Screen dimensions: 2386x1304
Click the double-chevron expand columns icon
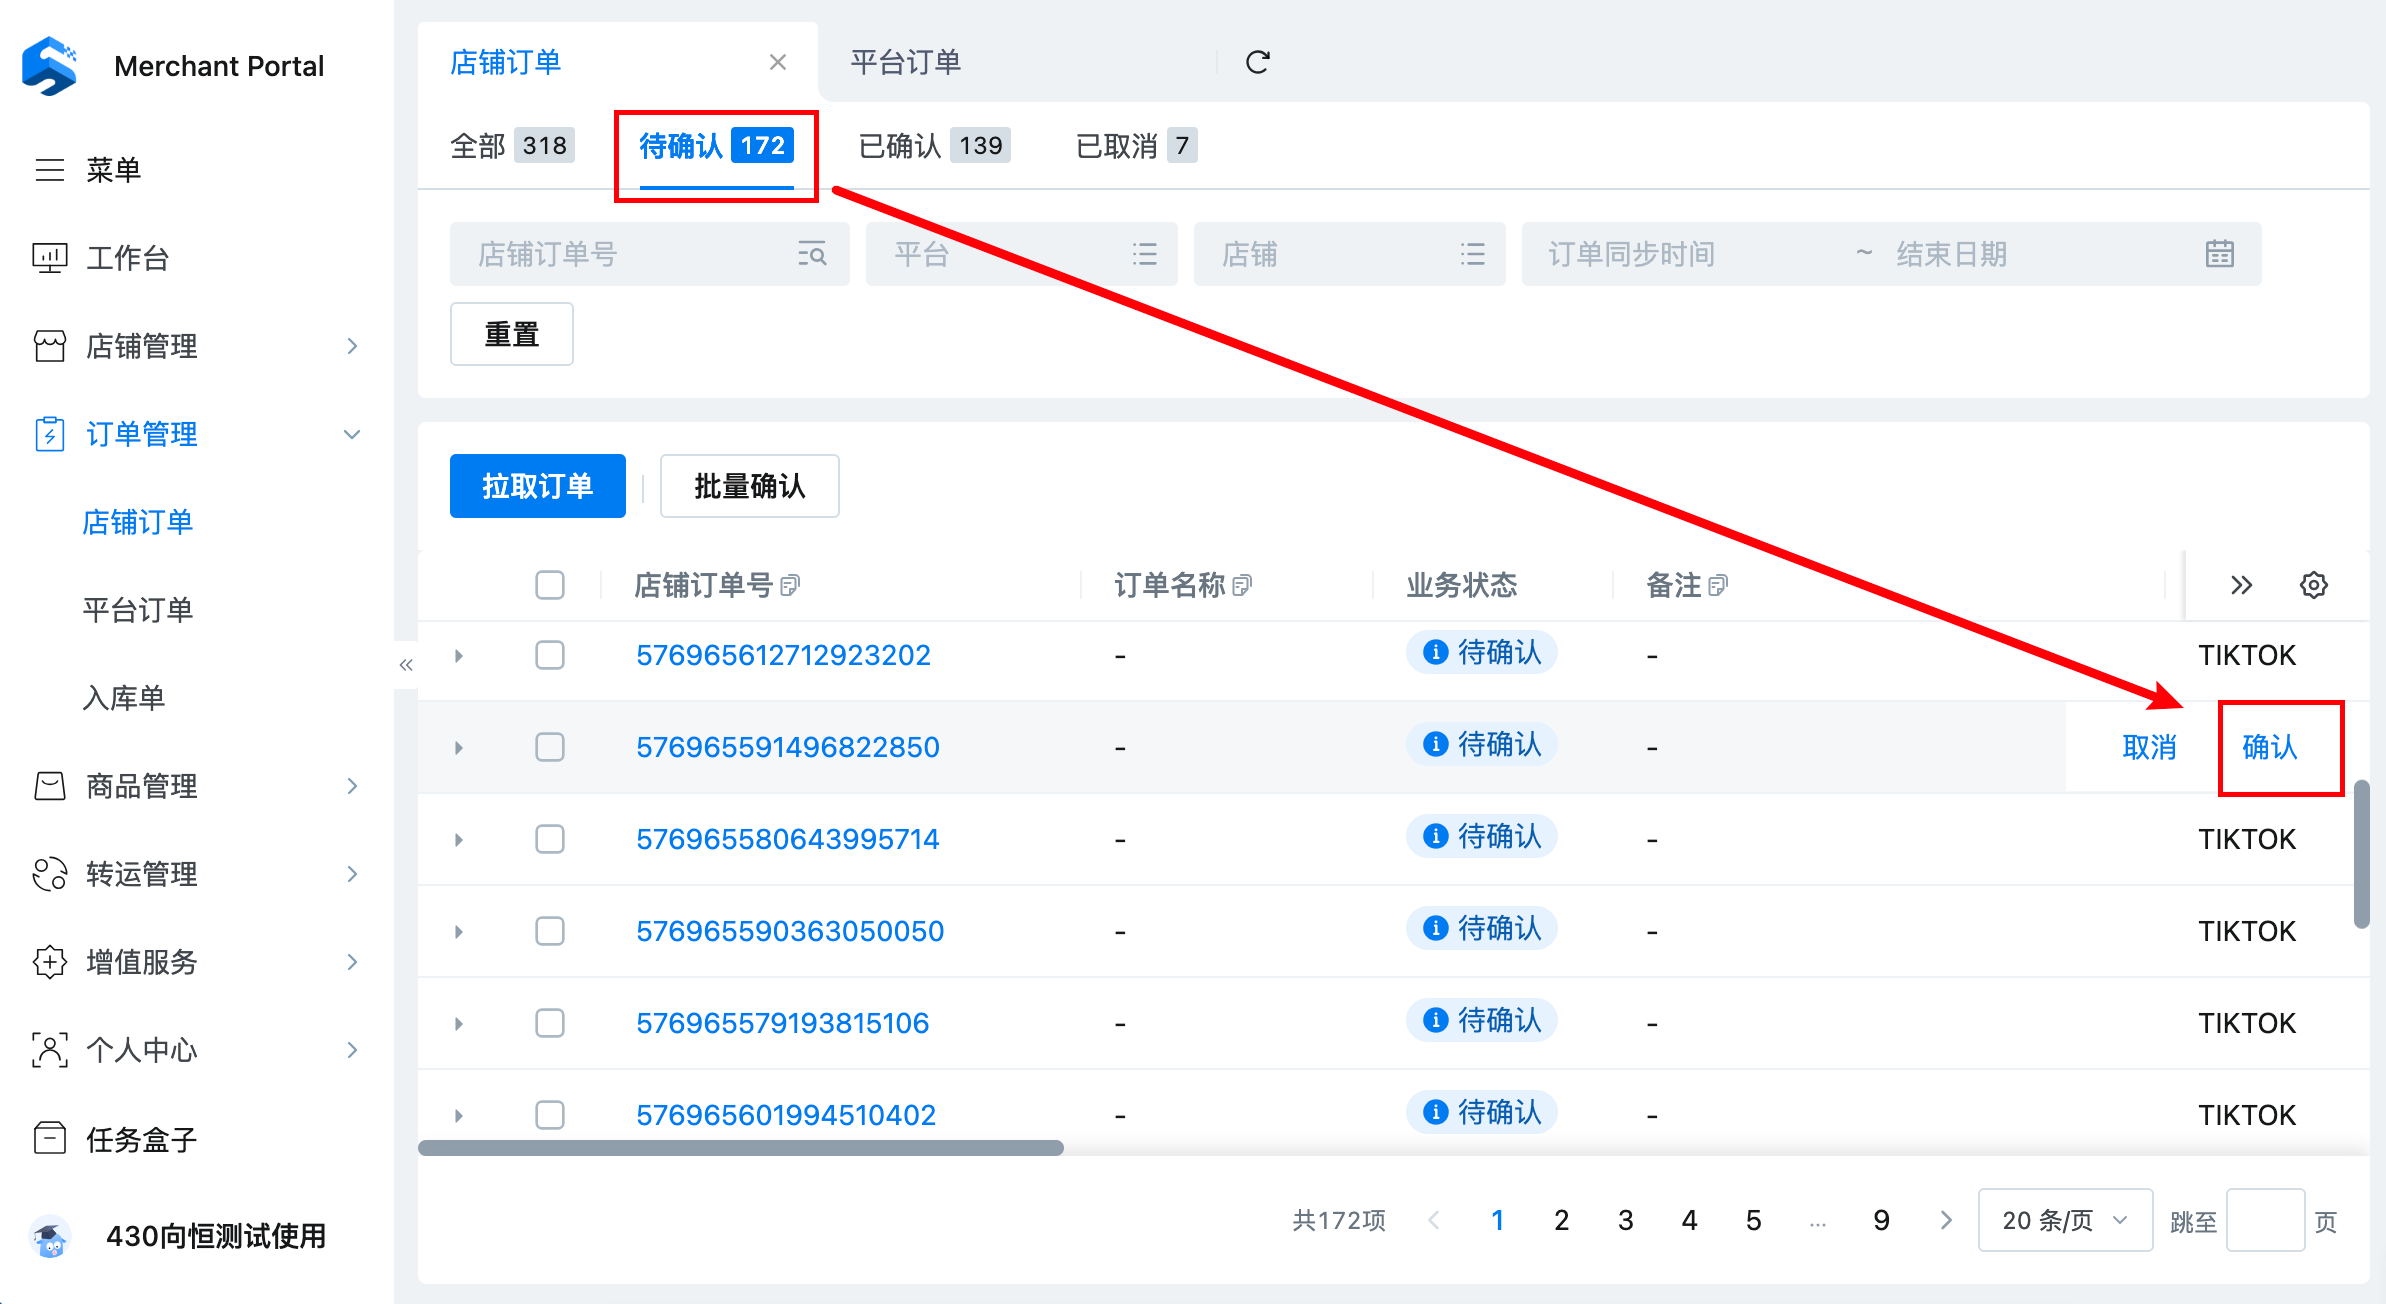[2241, 585]
